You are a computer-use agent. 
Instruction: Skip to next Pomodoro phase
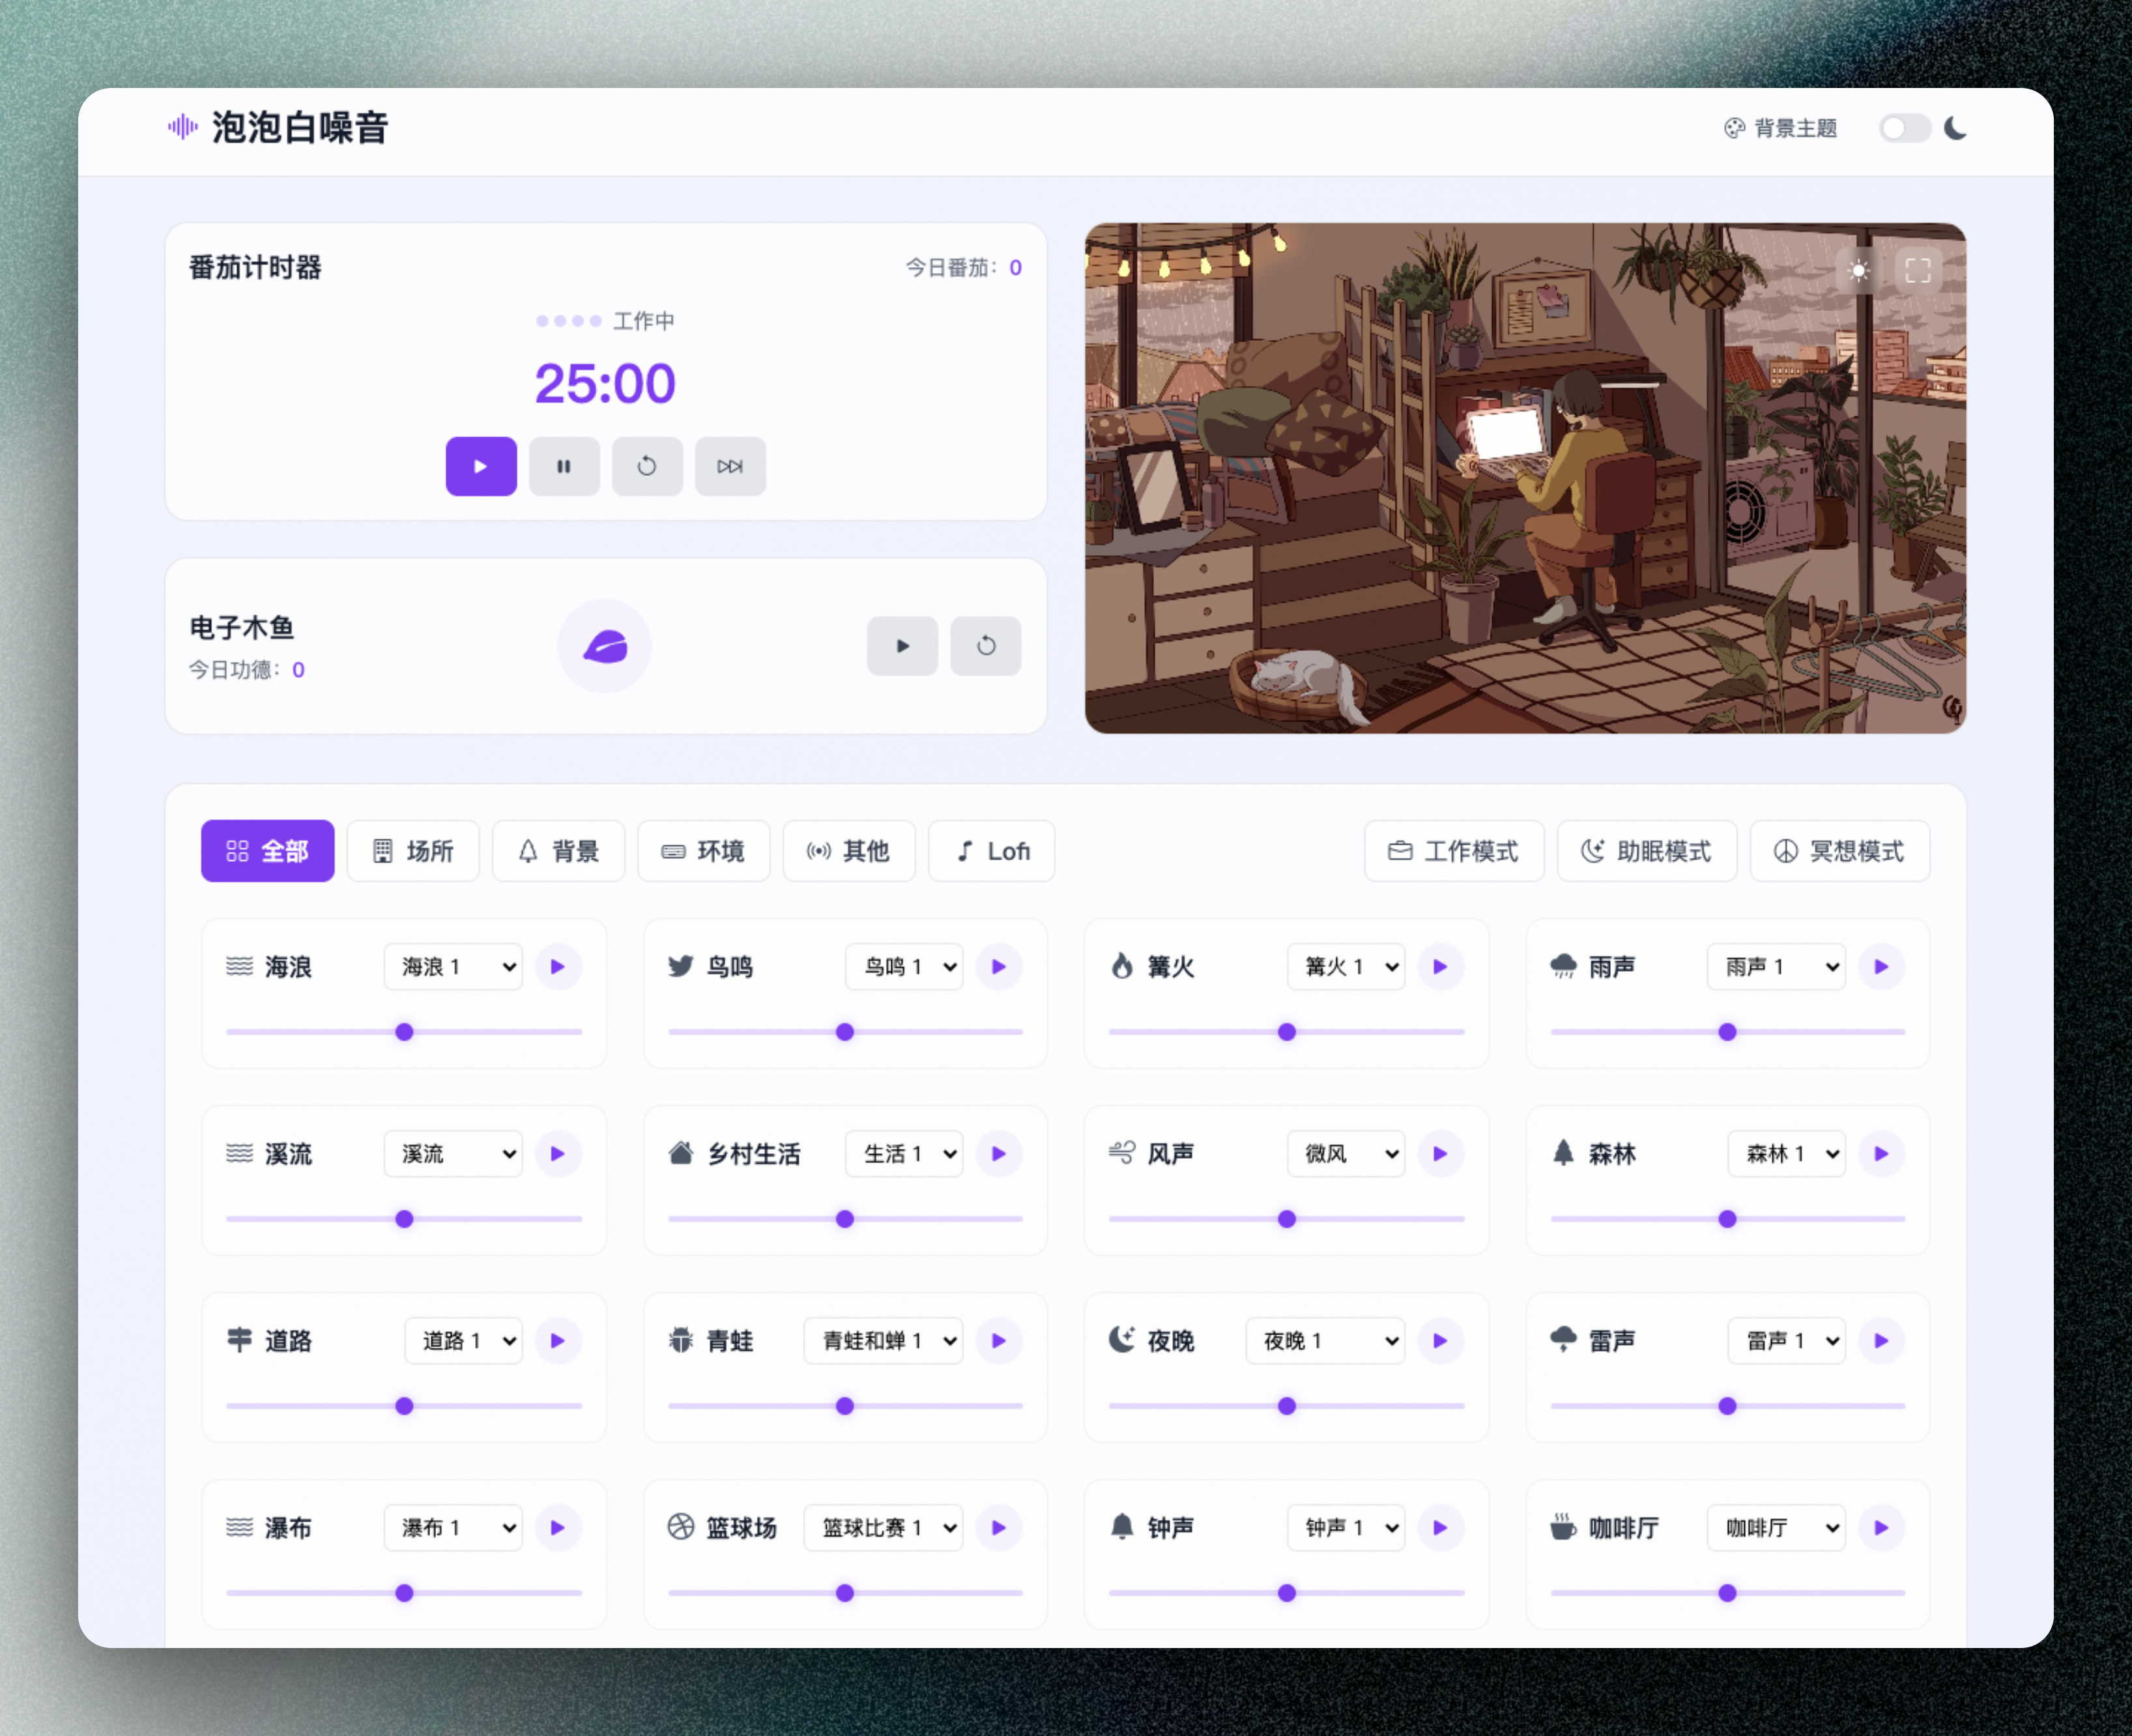tap(730, 466)
